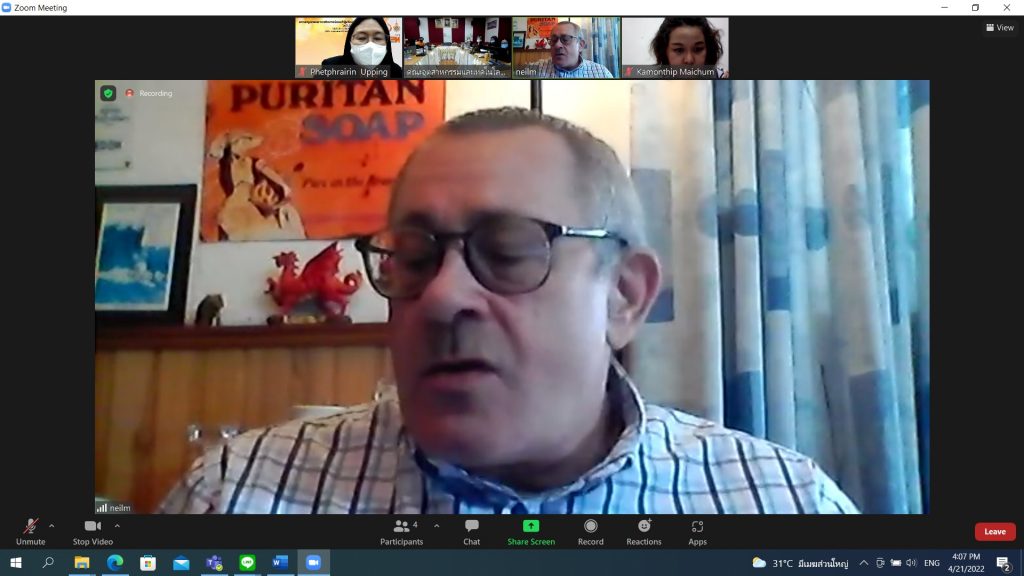This screenshot has height=576, width=1024.
Task: Expand video options arrow beside Stop Video
Action: coord(117,525)
